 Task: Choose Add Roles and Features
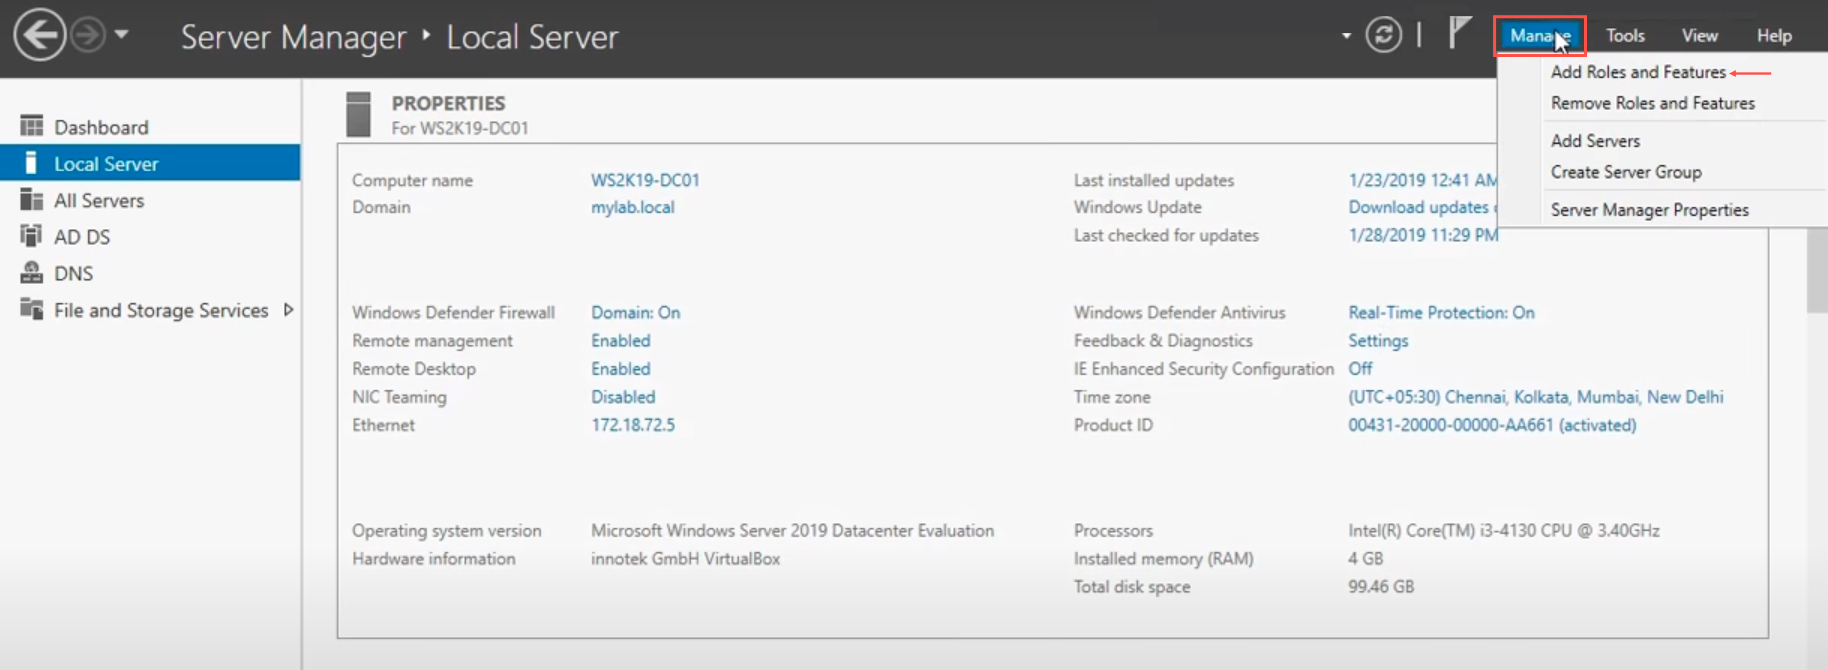coord(1637,72)
